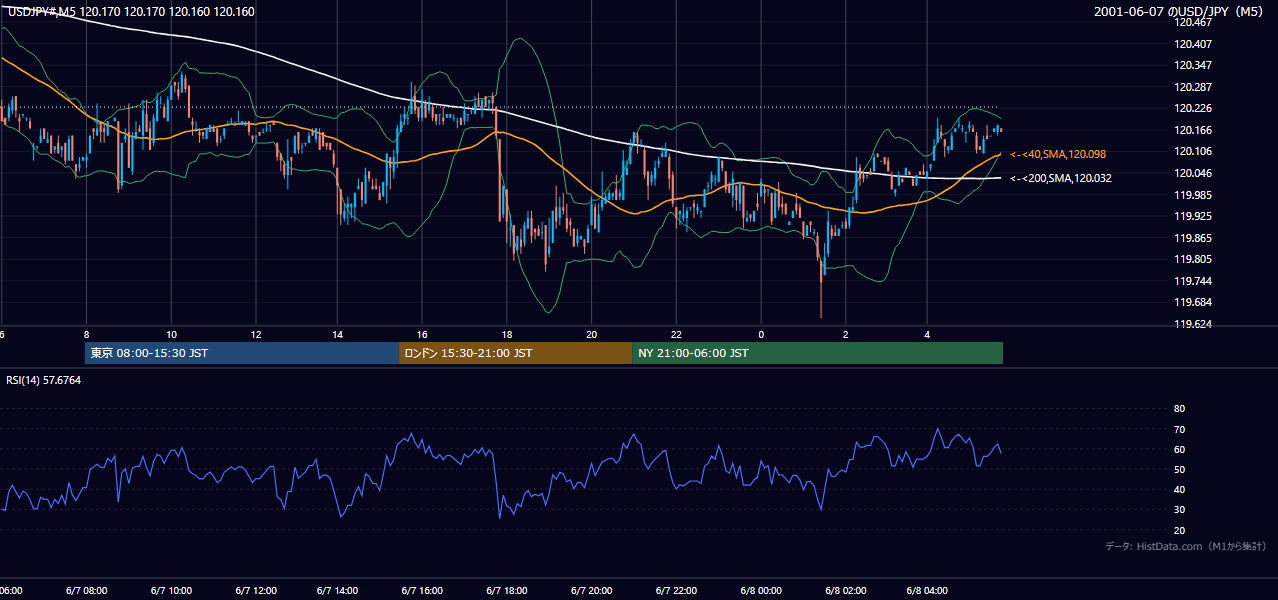Click the 6/8 04:00 time axis label
This screenshot has width=1278, height=600.
click(927, 591)
